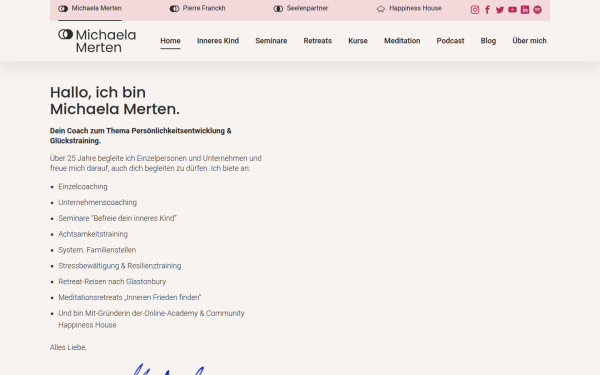Open Happiness House top-bar link
The height and width of the screenshot is (375, 600).
[409, 8]
